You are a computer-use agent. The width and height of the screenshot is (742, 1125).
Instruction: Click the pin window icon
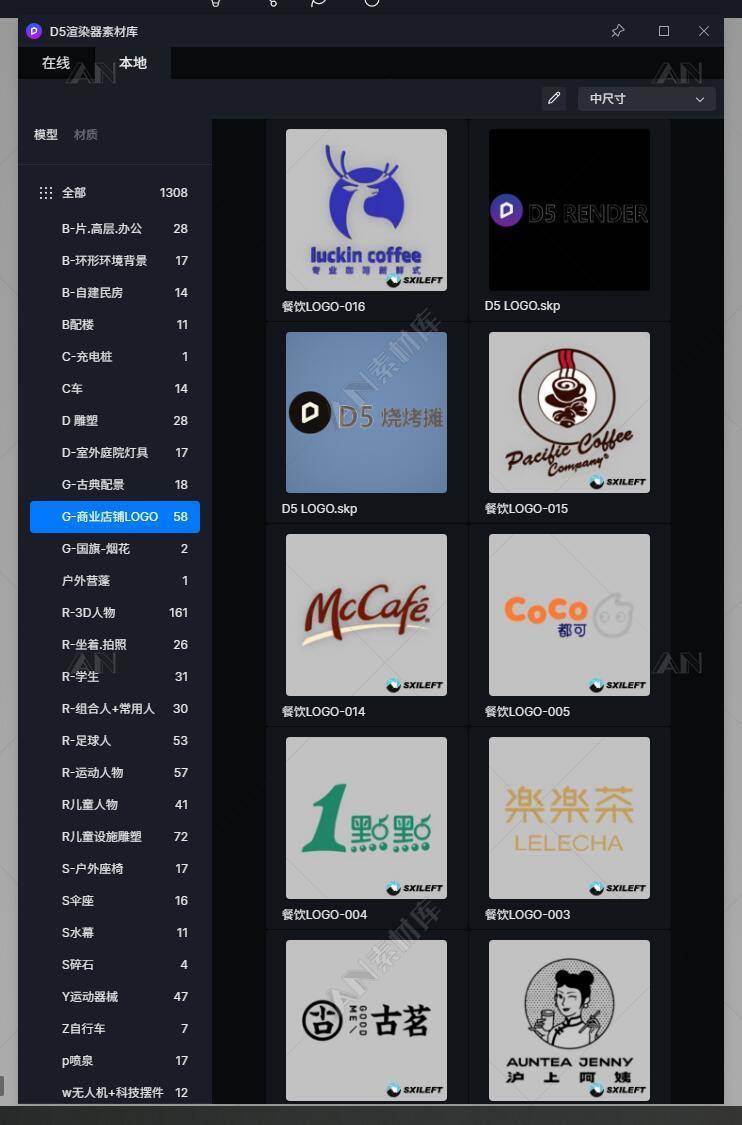tap(617, 31)
